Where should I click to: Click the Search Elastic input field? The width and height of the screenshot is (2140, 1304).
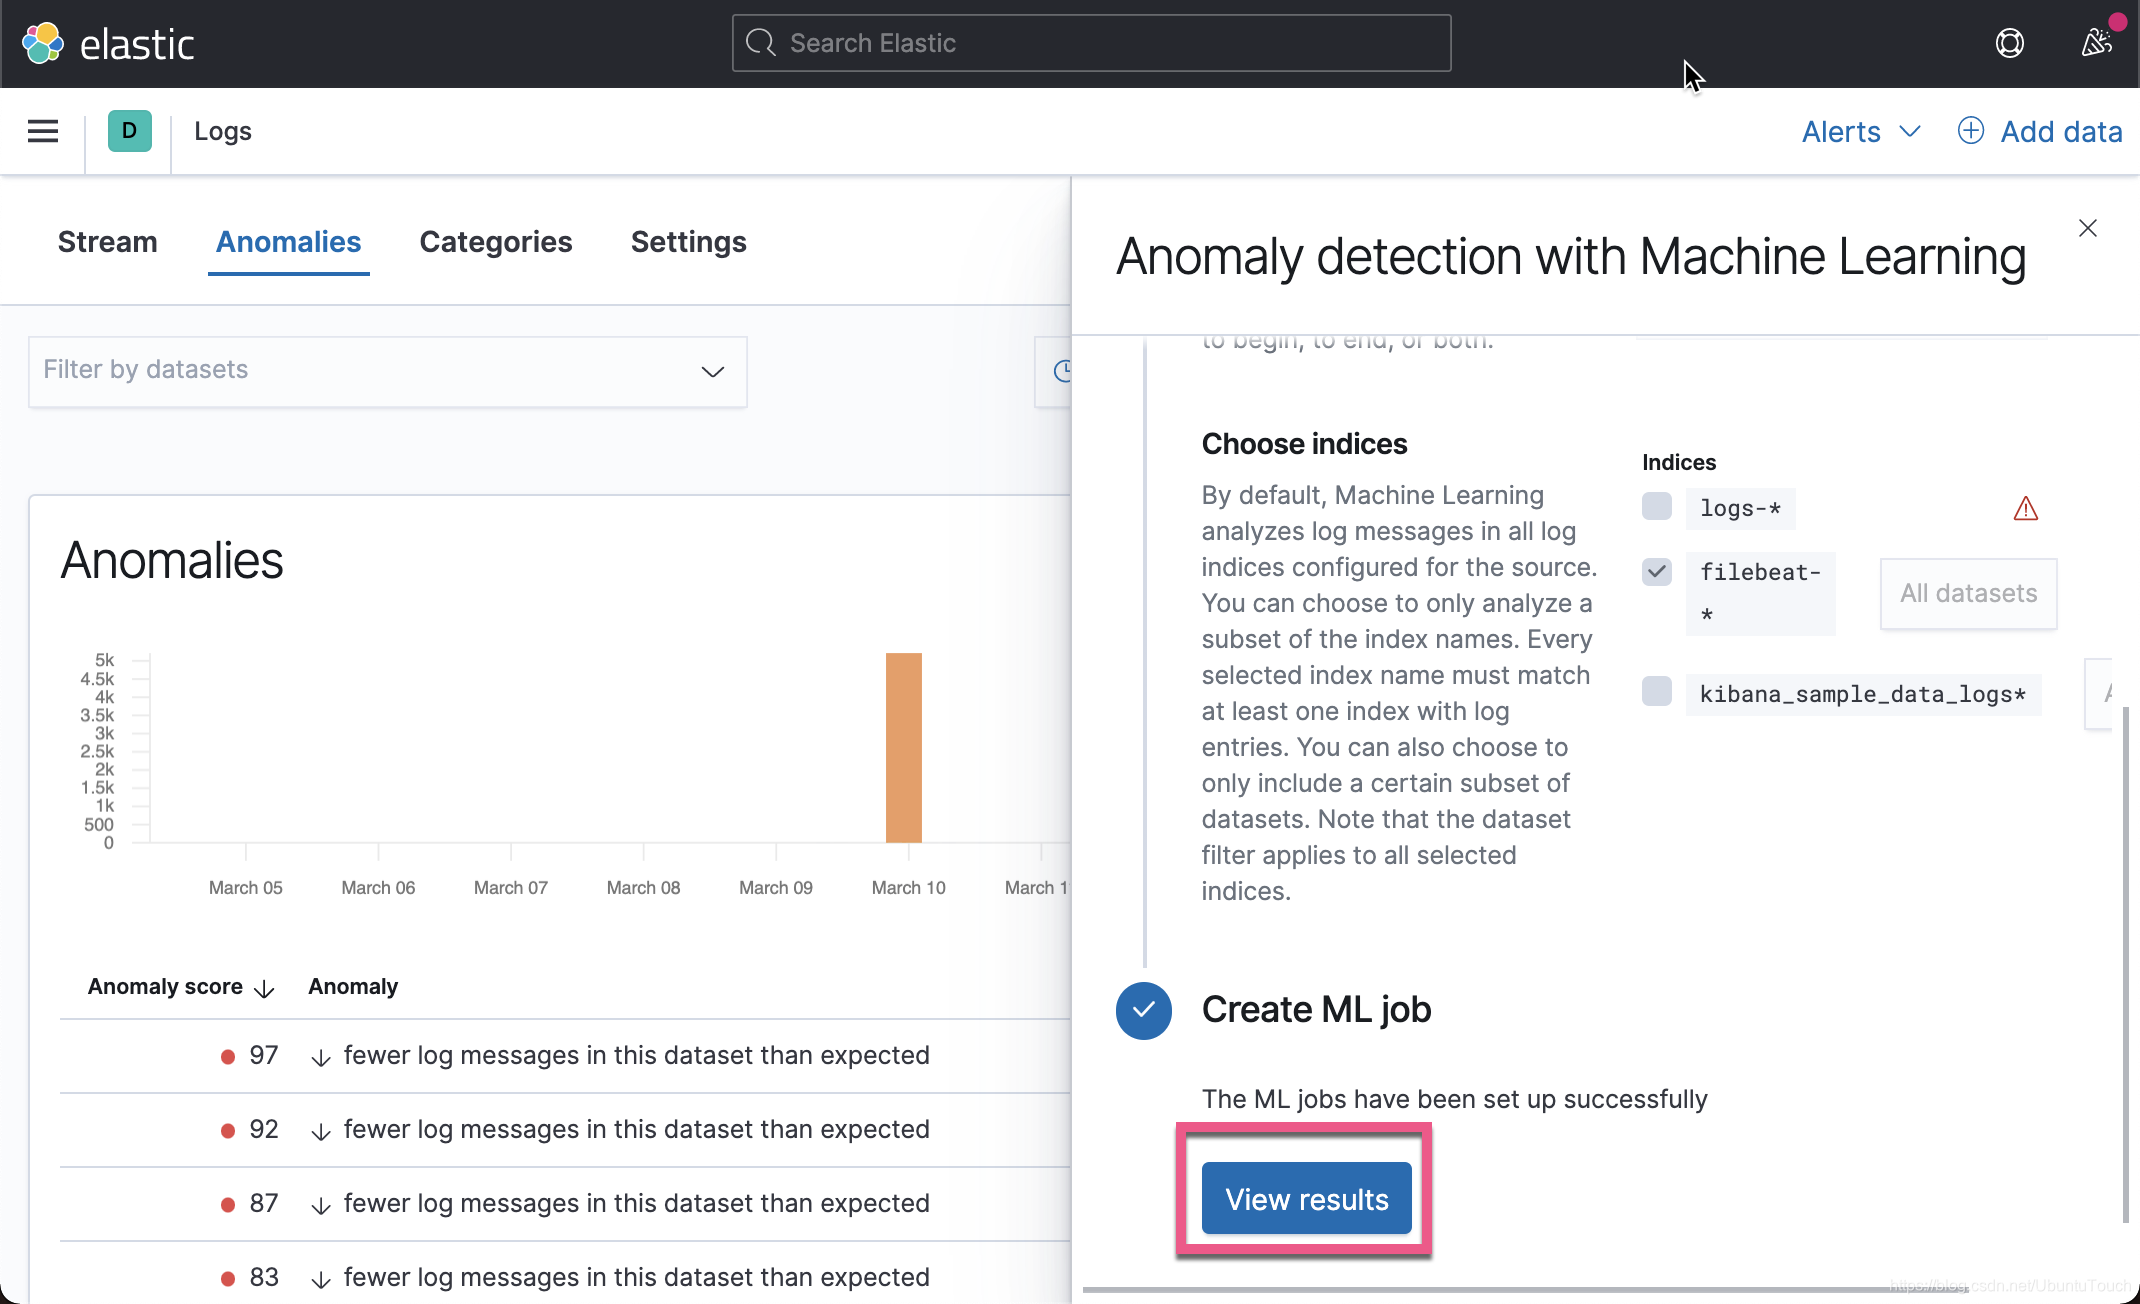(x=1091, y=43)
